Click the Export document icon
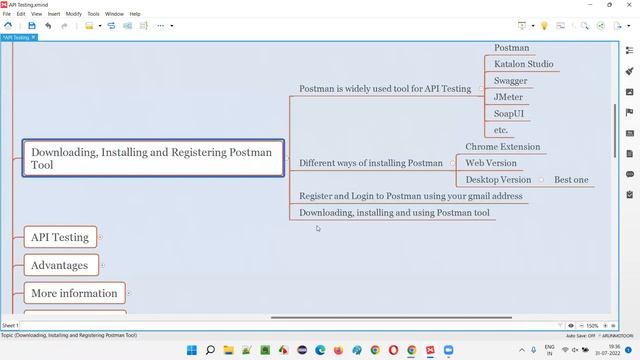The image size is (640, 360). click(618, 26)
